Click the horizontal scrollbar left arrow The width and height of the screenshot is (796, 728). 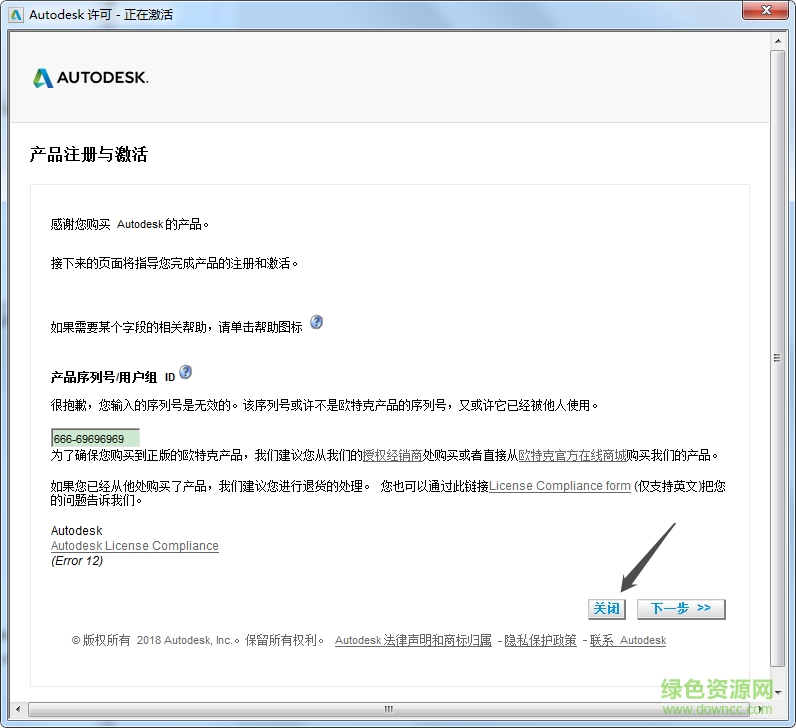(x=18, y=709)
